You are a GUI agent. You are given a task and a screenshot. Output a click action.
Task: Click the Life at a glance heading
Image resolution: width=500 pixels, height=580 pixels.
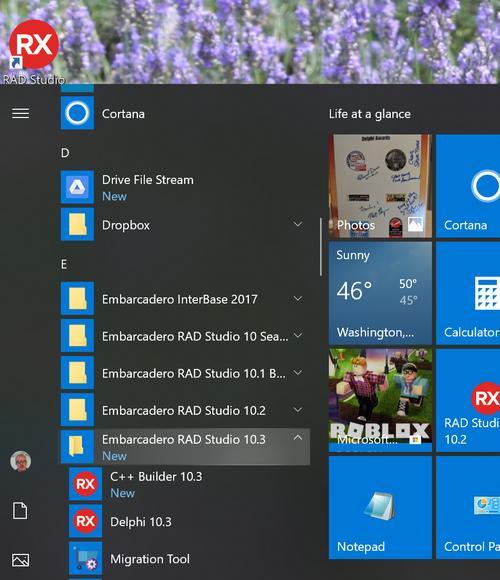370,114
